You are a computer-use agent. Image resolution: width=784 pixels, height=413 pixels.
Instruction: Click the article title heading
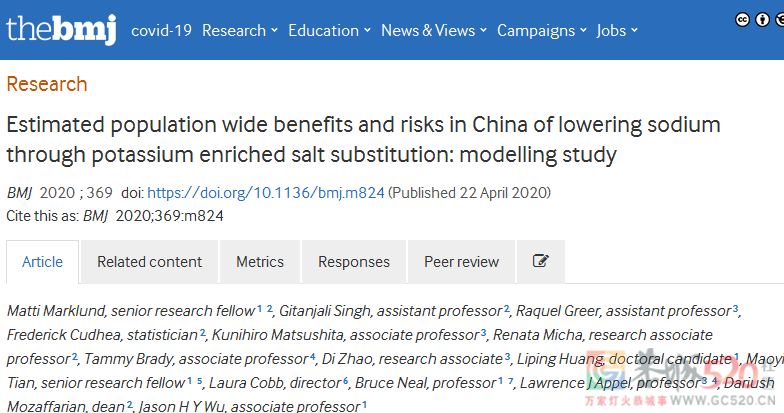point(364,140)
